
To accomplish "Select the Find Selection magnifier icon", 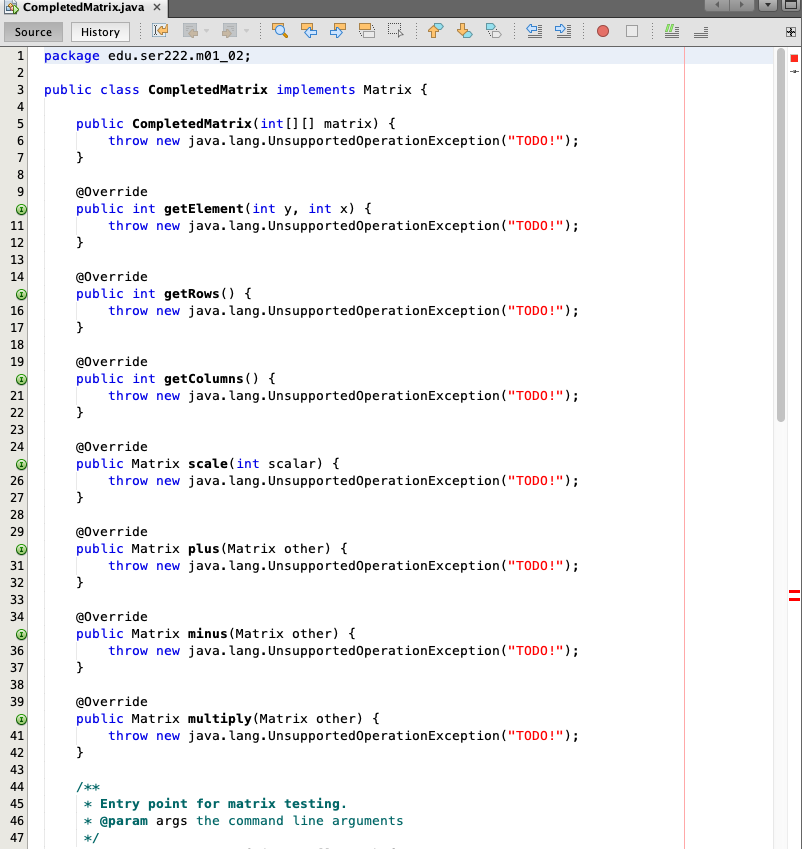I will [280, 31].
